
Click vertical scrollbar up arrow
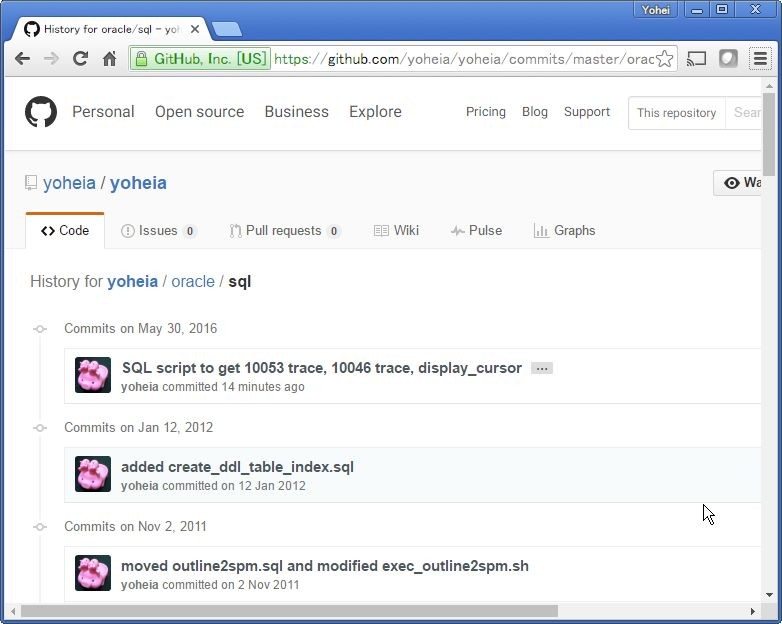(769, 86)
